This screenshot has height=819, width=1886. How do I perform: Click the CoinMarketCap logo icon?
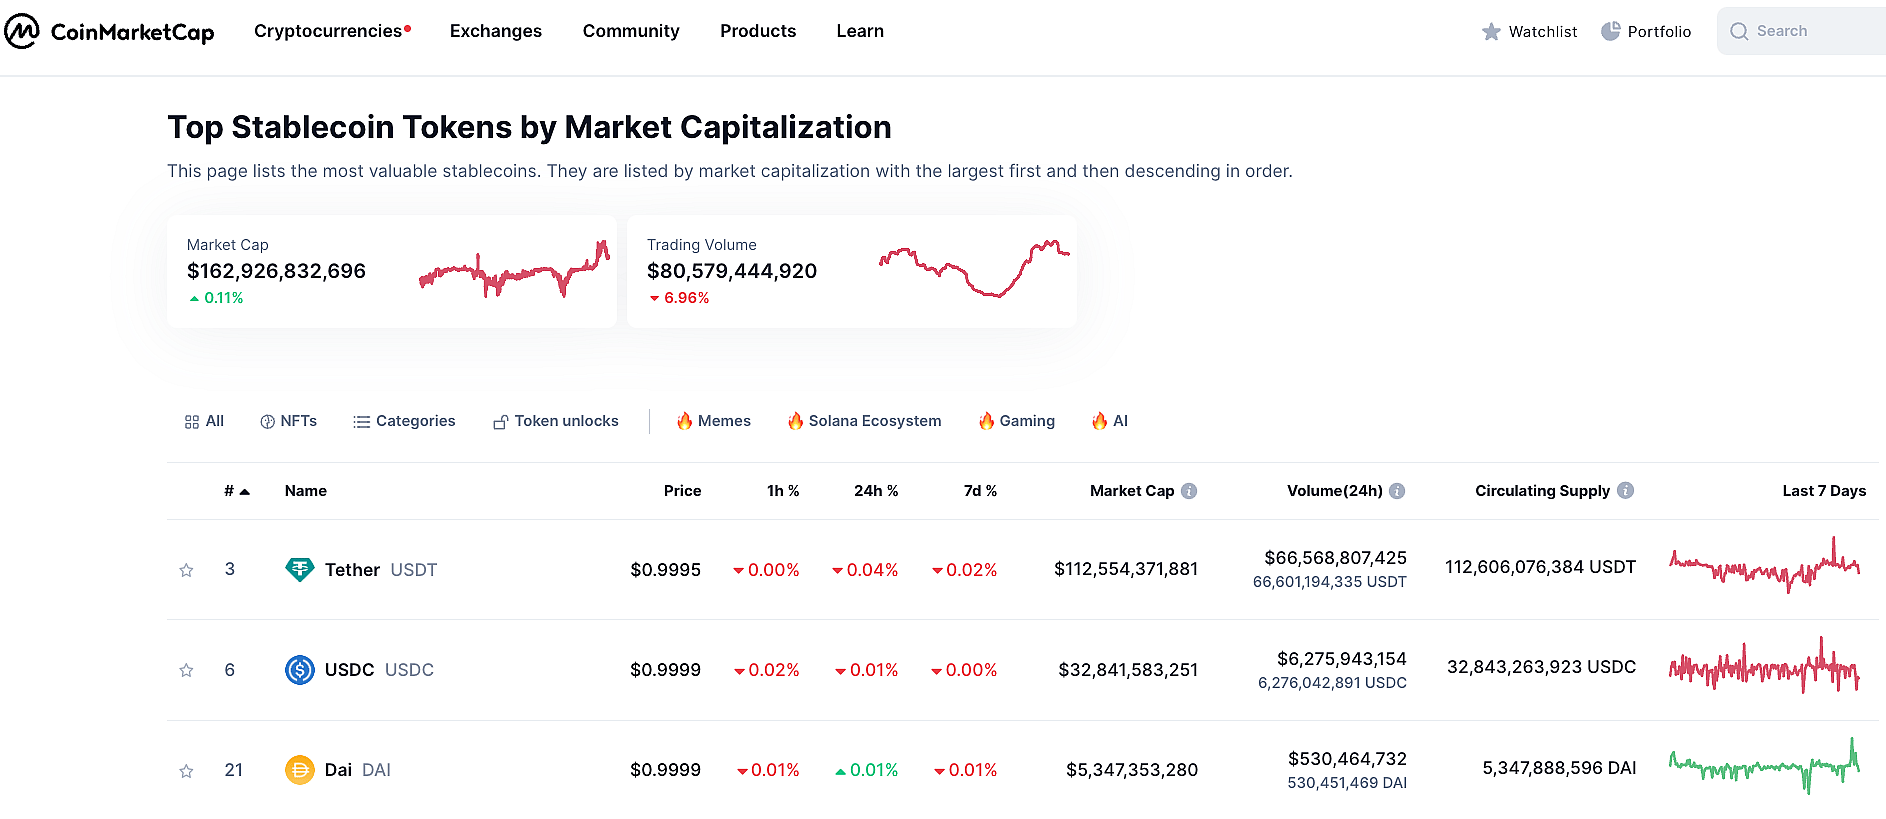[22, 31]
